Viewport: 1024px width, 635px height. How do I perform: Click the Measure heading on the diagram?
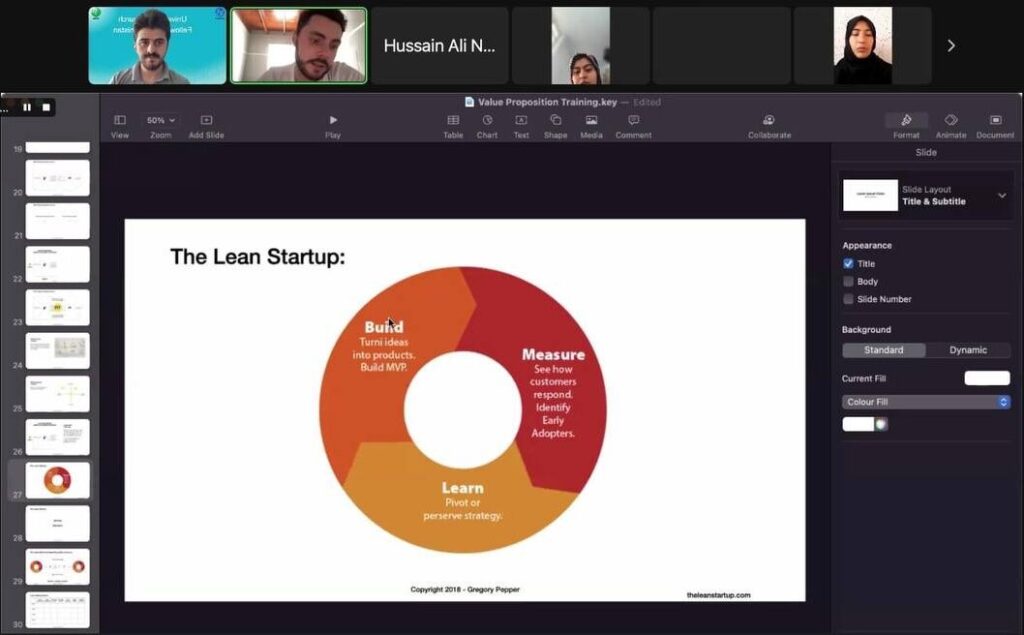tap(553, 355)
